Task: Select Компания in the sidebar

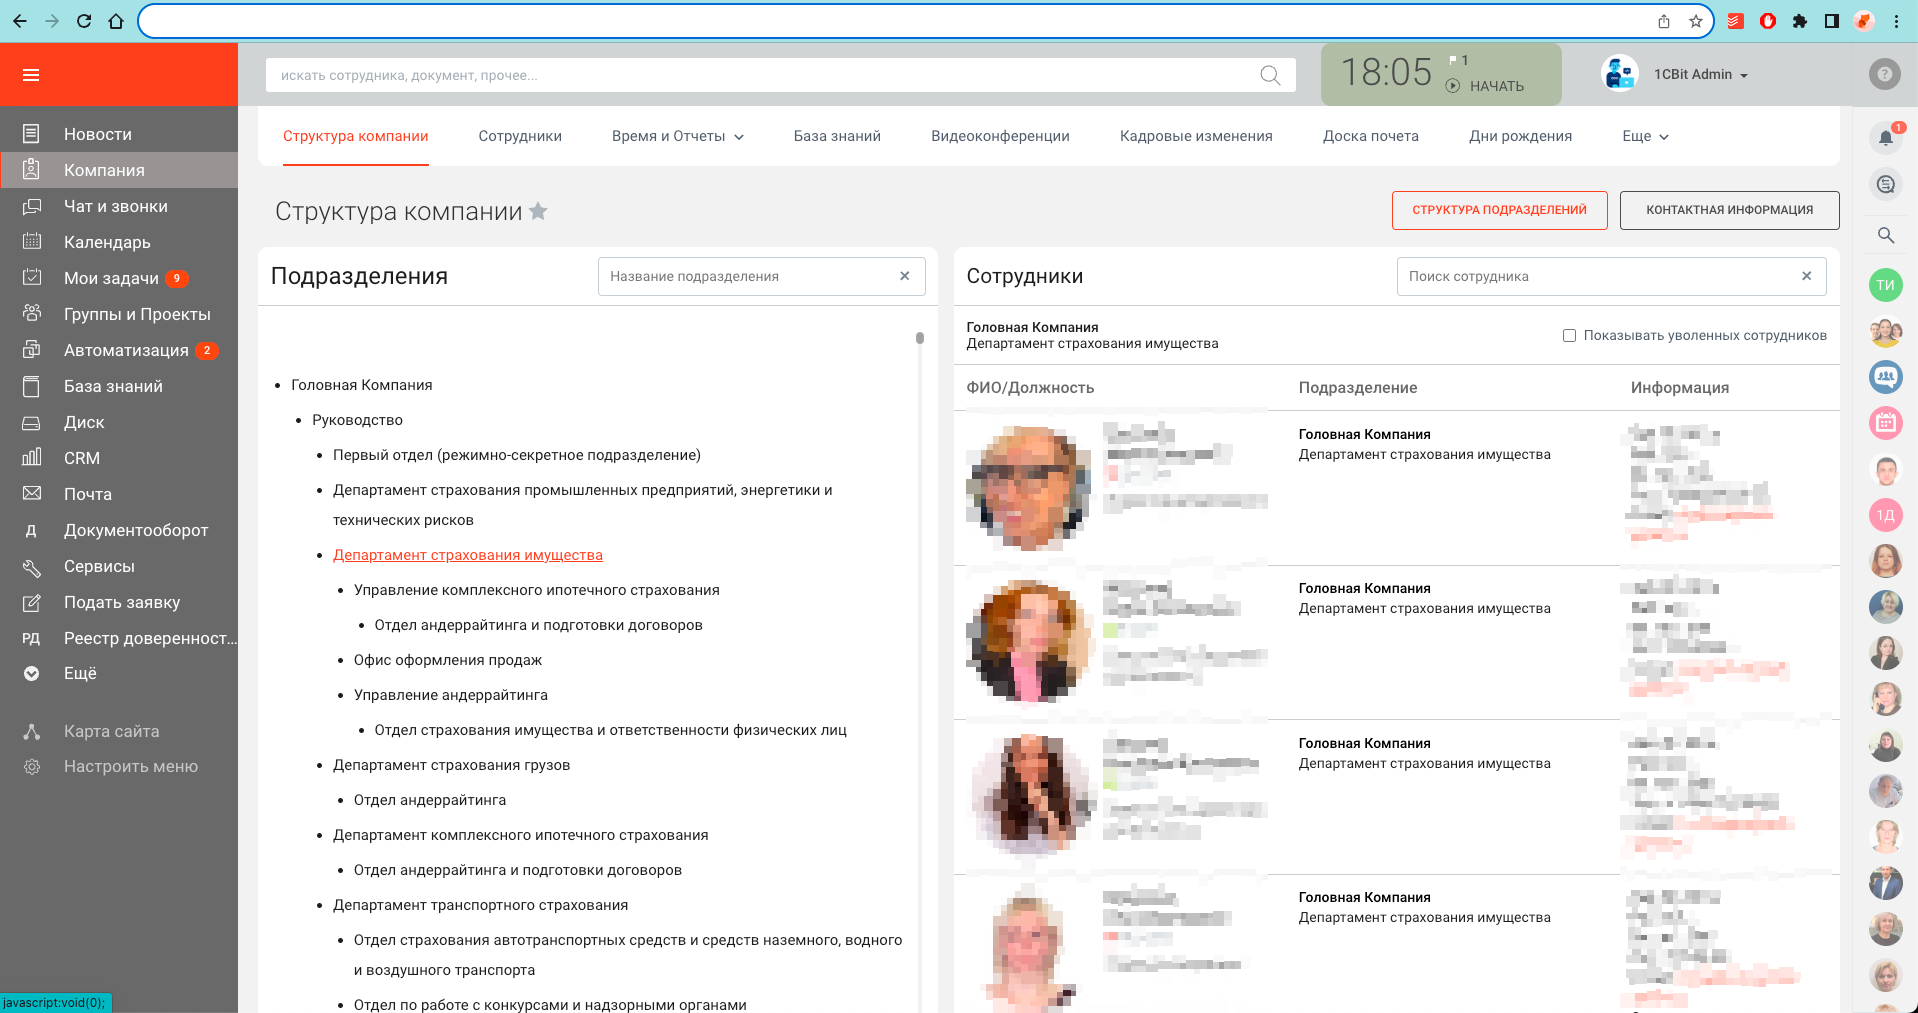Action: tap(119, 170)
